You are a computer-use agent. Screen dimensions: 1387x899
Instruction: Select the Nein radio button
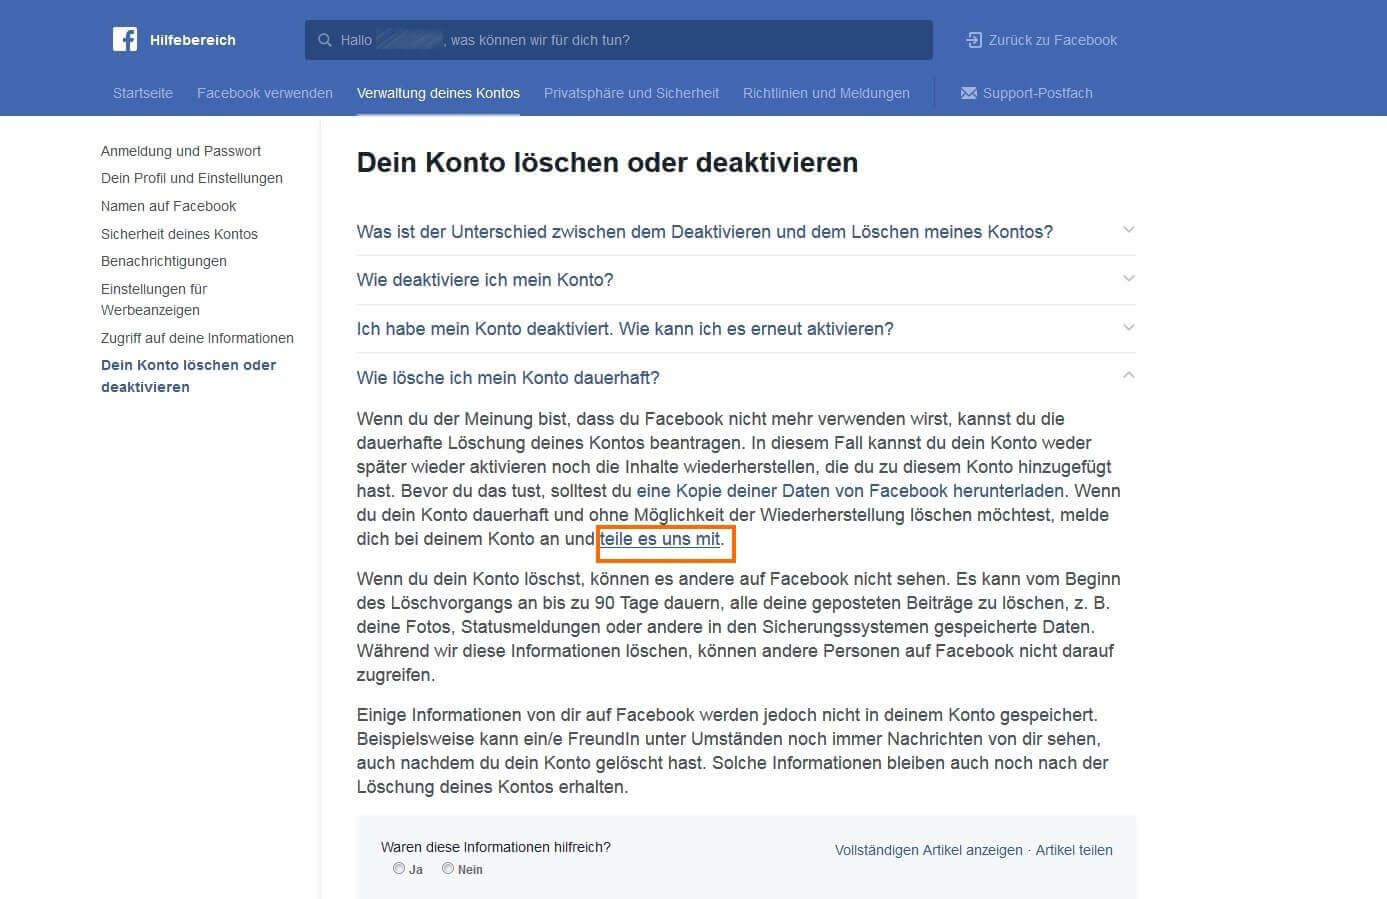pos(448,868)
